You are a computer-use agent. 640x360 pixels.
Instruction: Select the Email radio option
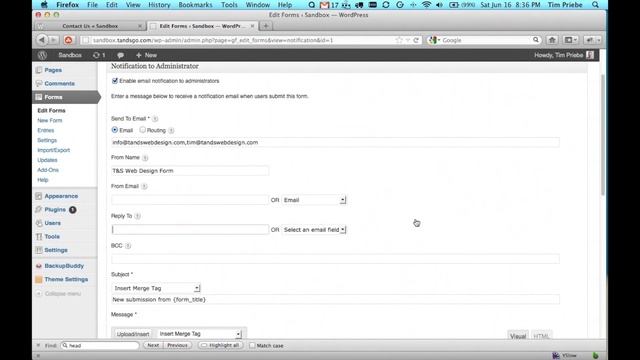click(x=115, y=130)
